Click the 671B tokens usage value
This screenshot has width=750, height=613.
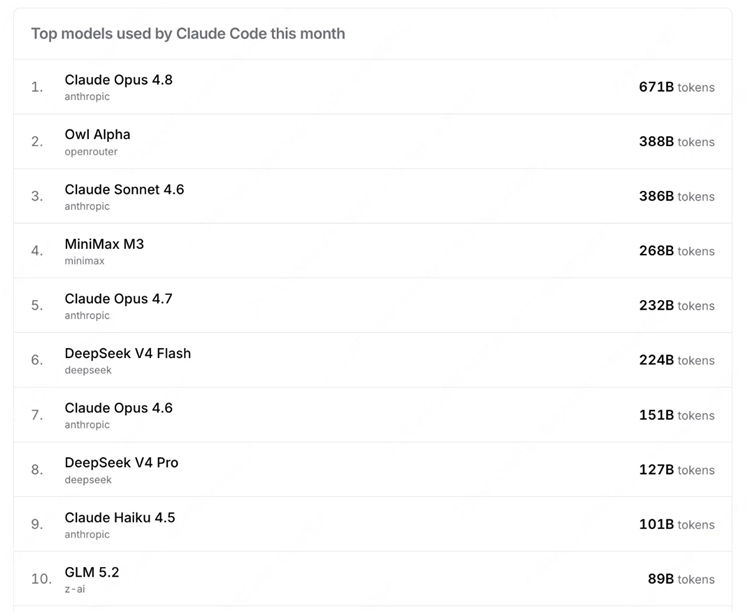pos(677,87)
